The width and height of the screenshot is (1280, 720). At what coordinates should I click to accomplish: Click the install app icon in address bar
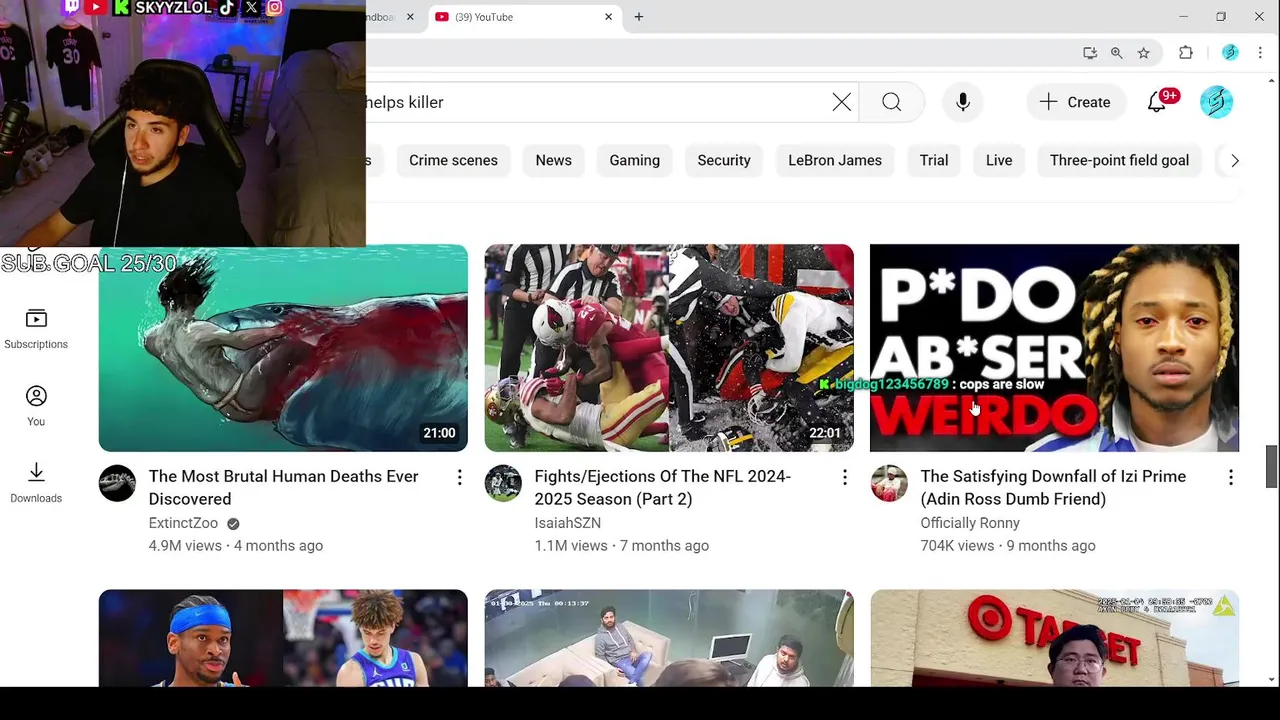pos(1090,53)
